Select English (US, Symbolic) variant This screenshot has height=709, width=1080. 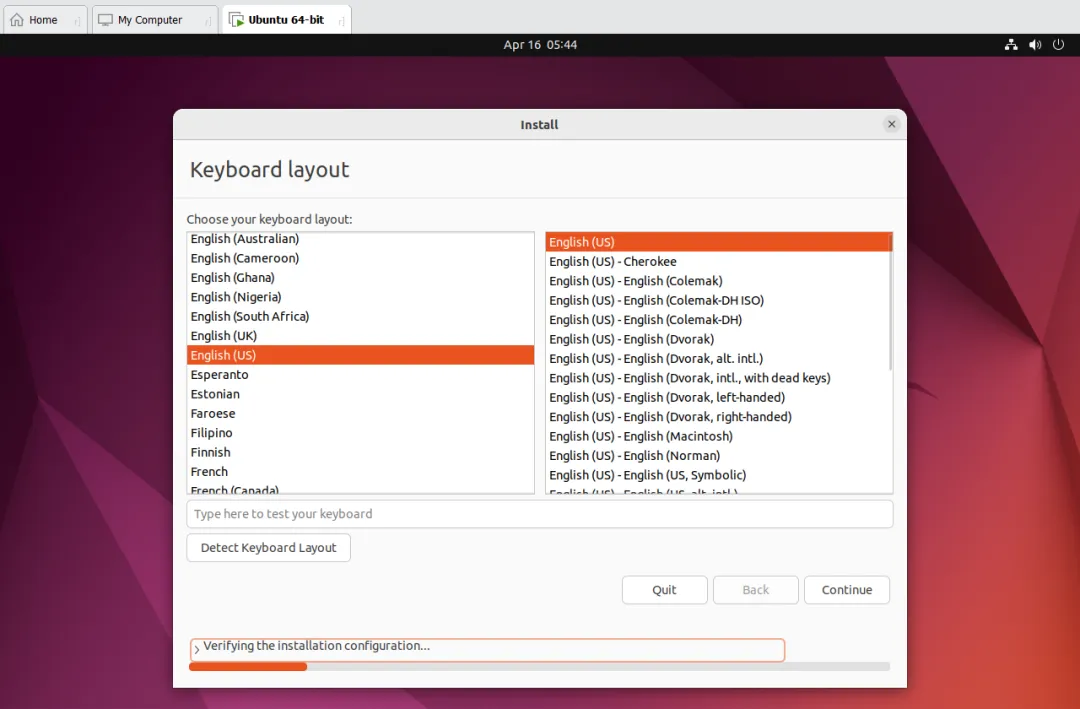(x=717, y=475)
